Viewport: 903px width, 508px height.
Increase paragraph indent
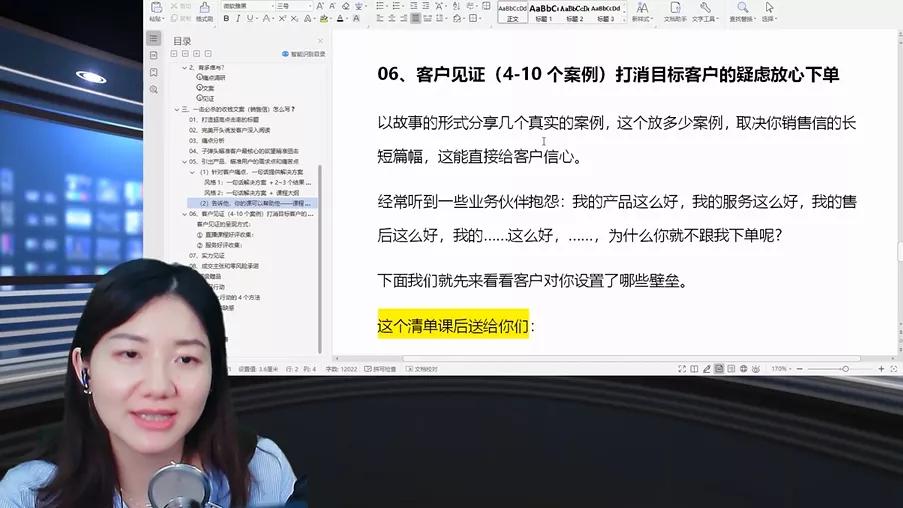click(x=426, y=6)
